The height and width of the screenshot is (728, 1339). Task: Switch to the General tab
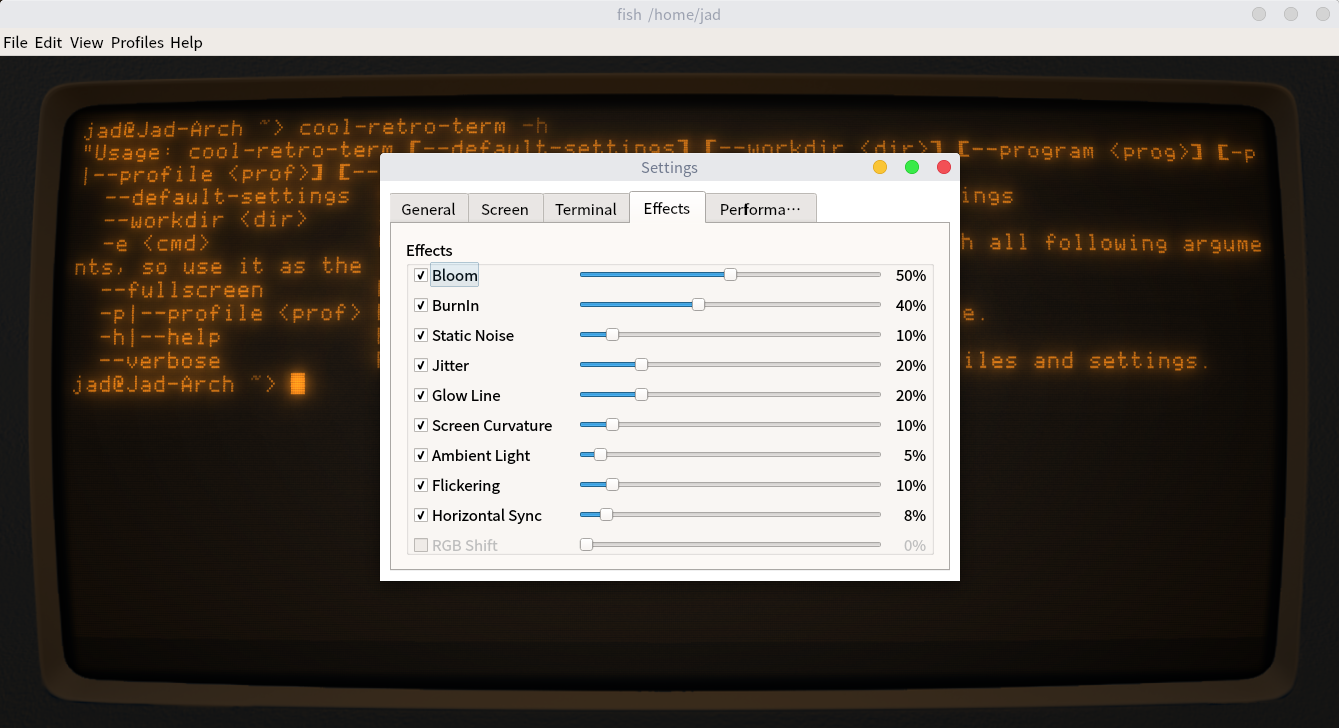click(x=428, y=209)
